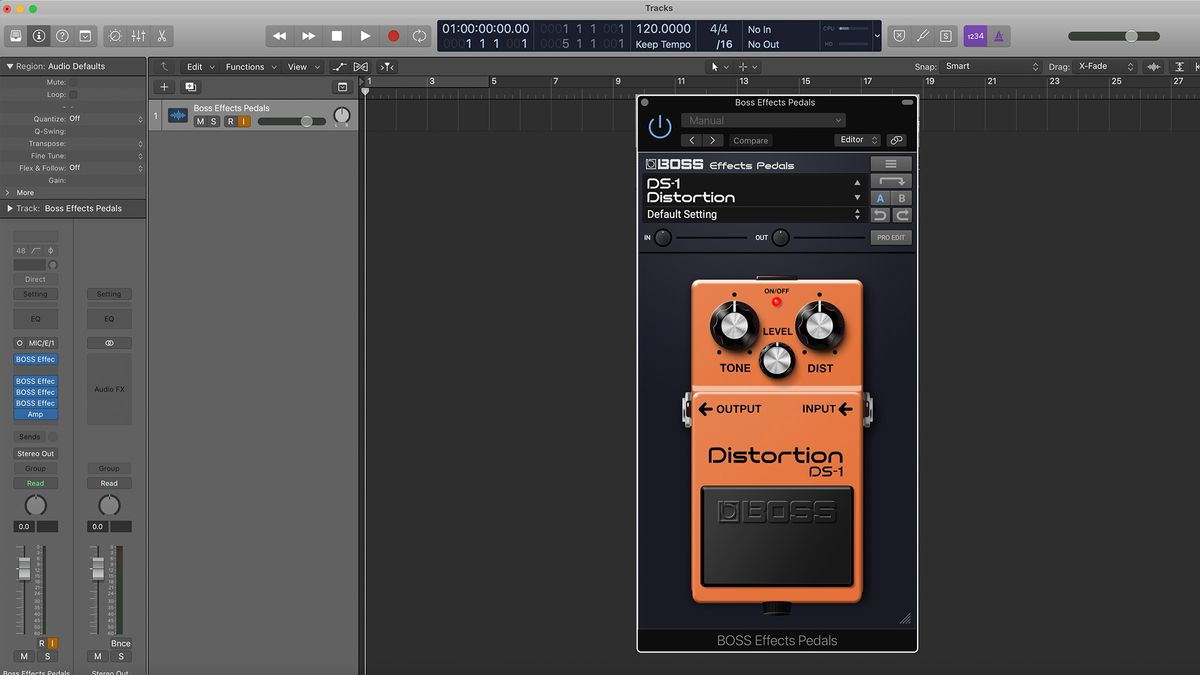Open the BOSS plugin hamburger menu
This screenshot has height=675, width=1200.
pyautogui.click(x=891, y=164)
